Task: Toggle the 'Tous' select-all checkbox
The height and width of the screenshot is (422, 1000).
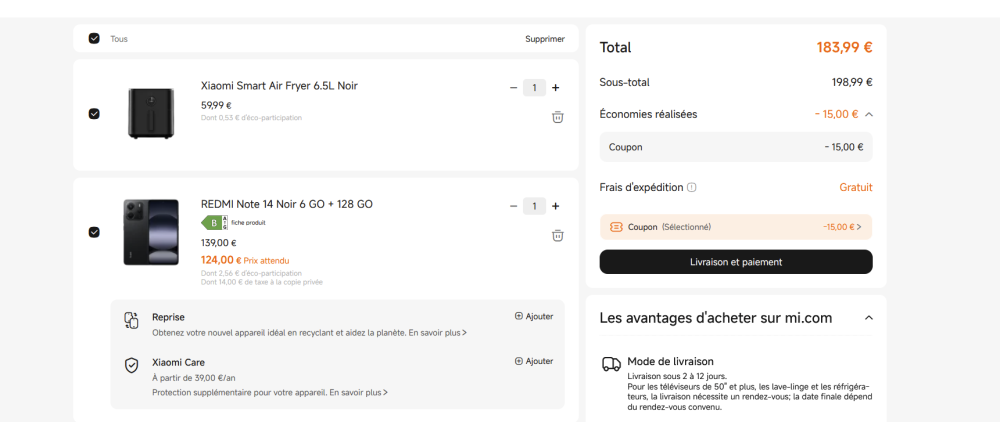Action: [94, 39]
